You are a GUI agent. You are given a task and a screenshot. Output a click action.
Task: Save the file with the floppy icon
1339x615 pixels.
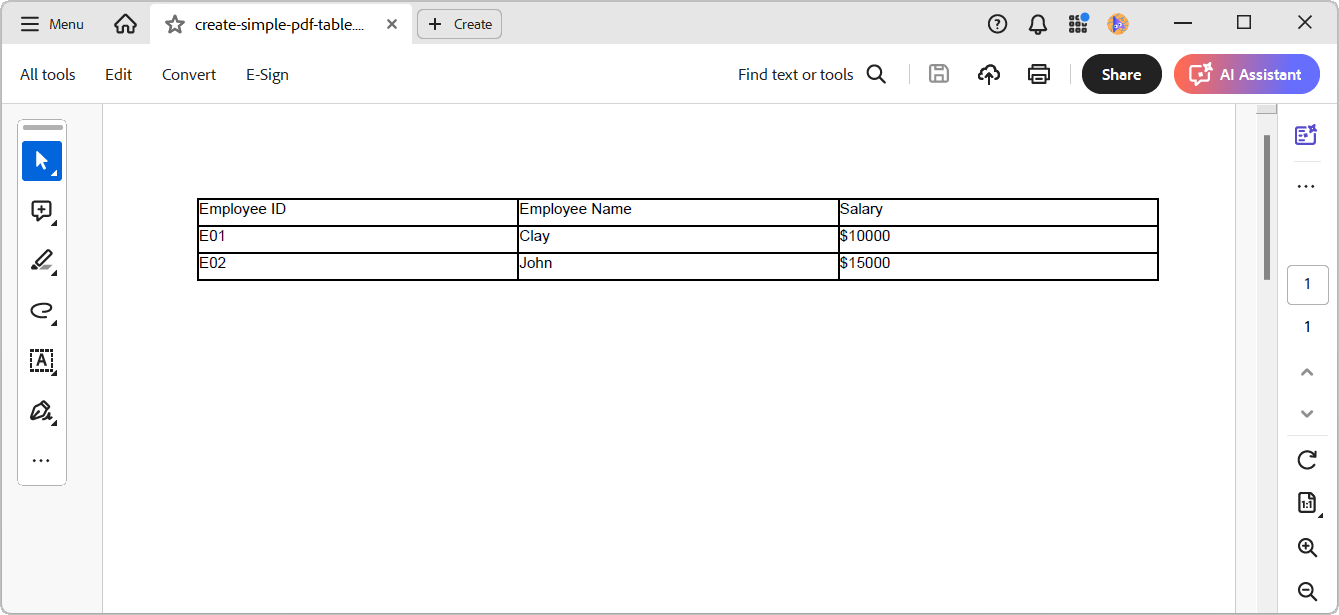click(938, 73)
